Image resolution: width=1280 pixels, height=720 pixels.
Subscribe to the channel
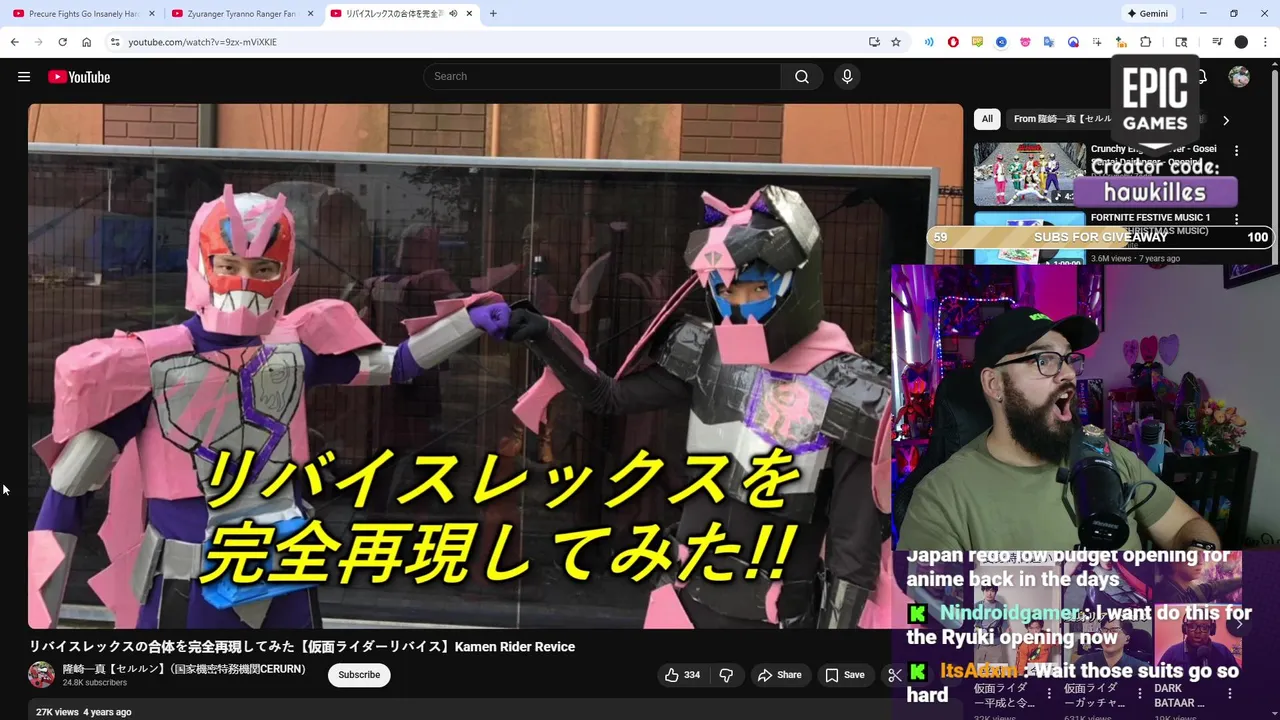tap(359, 675)
